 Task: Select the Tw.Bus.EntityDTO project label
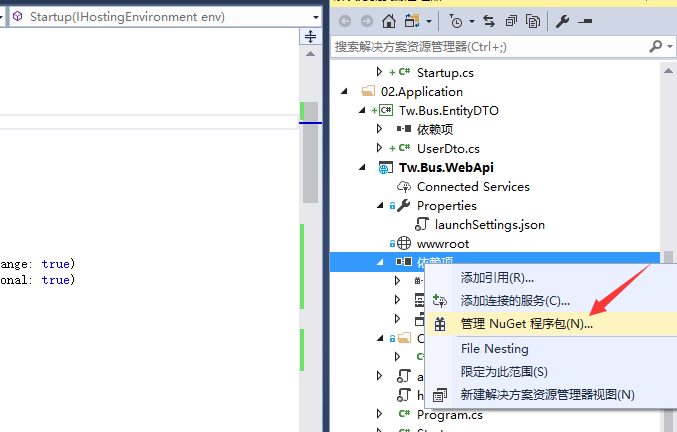pos(449,110)
